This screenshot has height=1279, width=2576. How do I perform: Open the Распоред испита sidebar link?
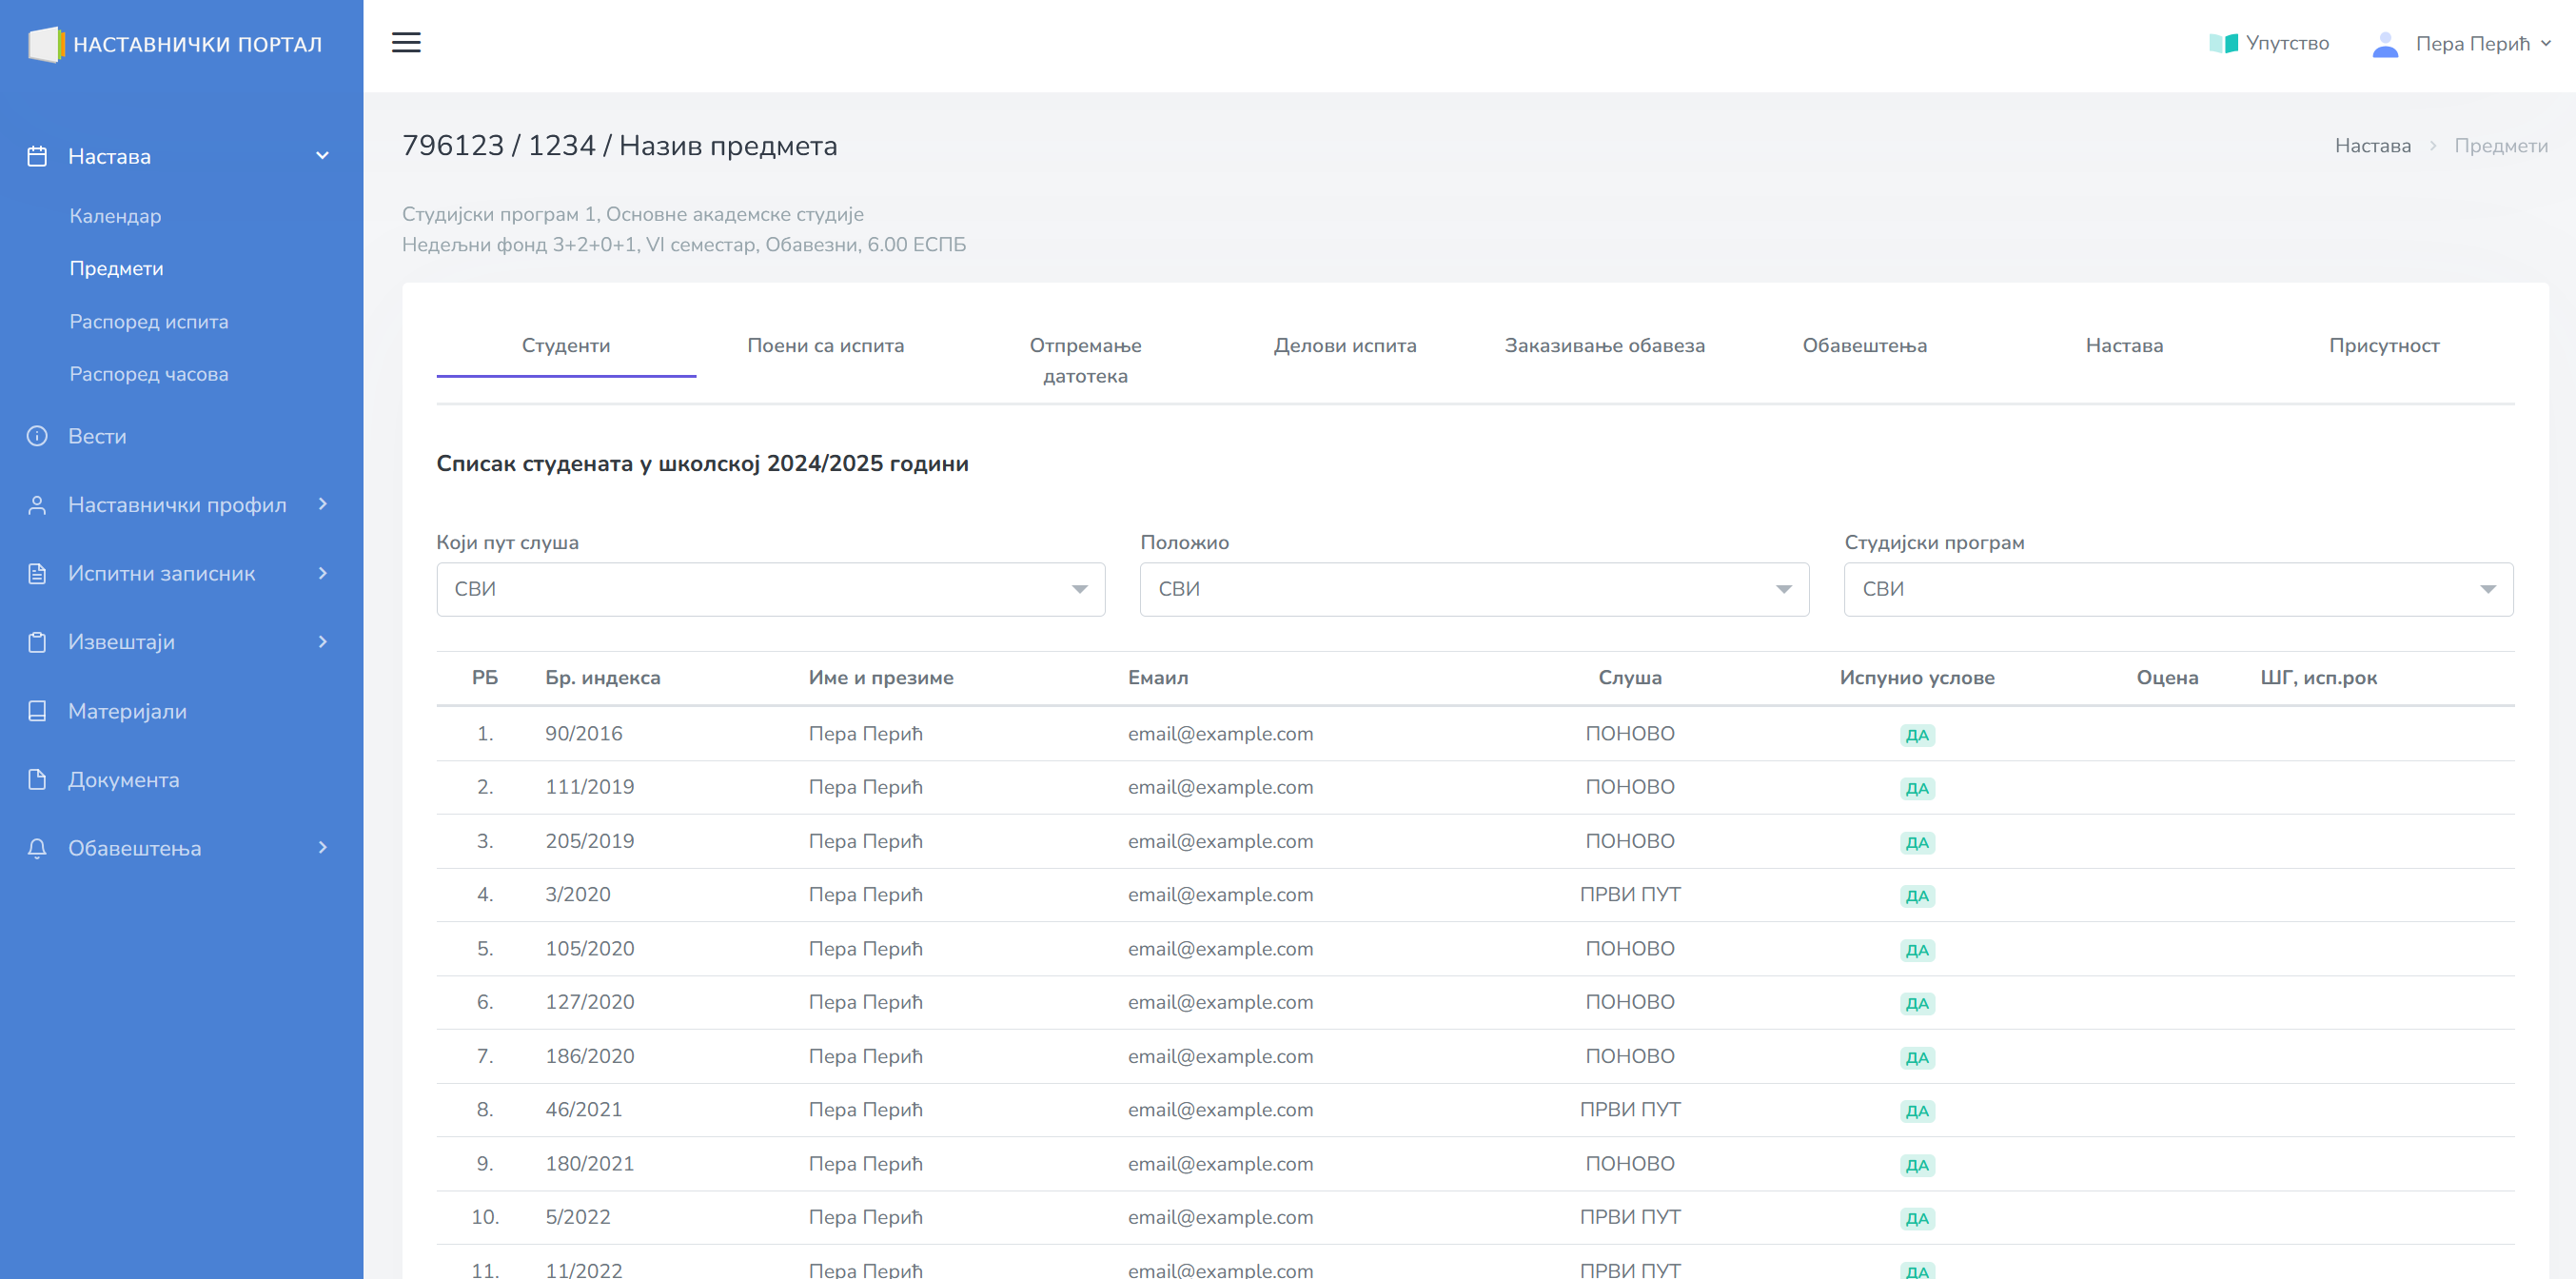click(x=149, y=322)
